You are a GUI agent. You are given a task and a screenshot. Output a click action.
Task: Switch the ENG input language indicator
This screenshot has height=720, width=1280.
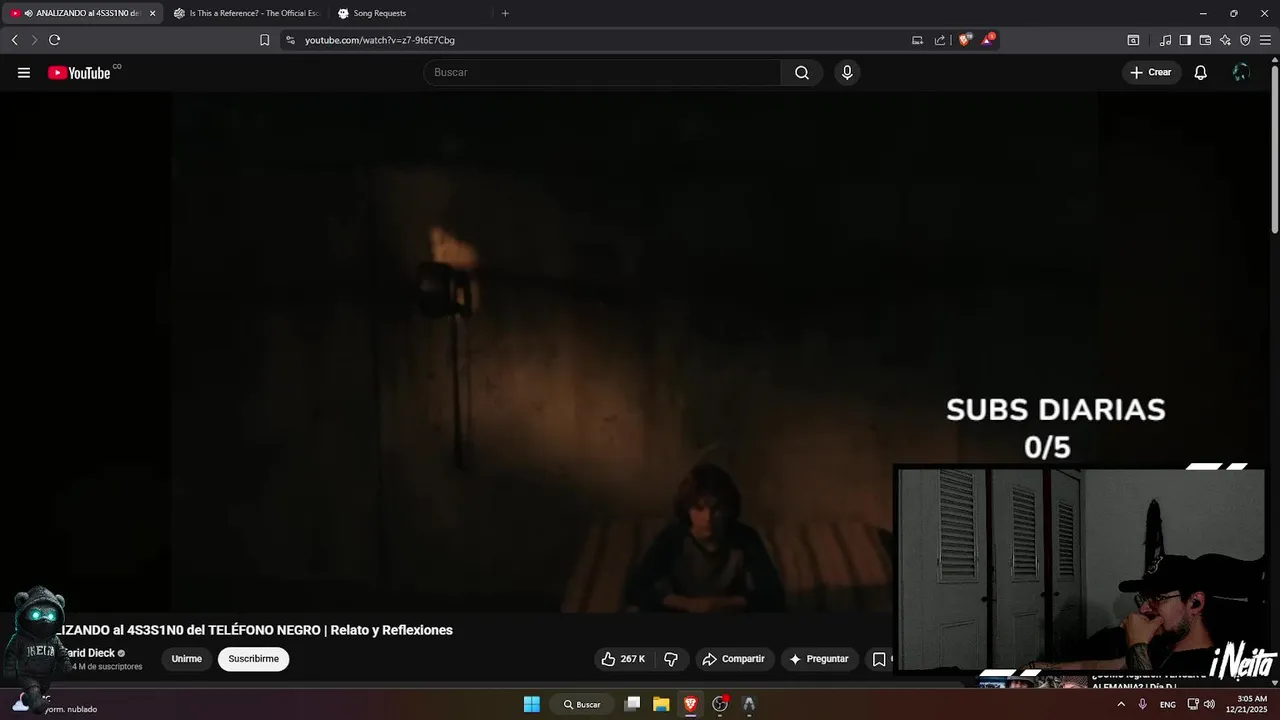click(1168, 705)
